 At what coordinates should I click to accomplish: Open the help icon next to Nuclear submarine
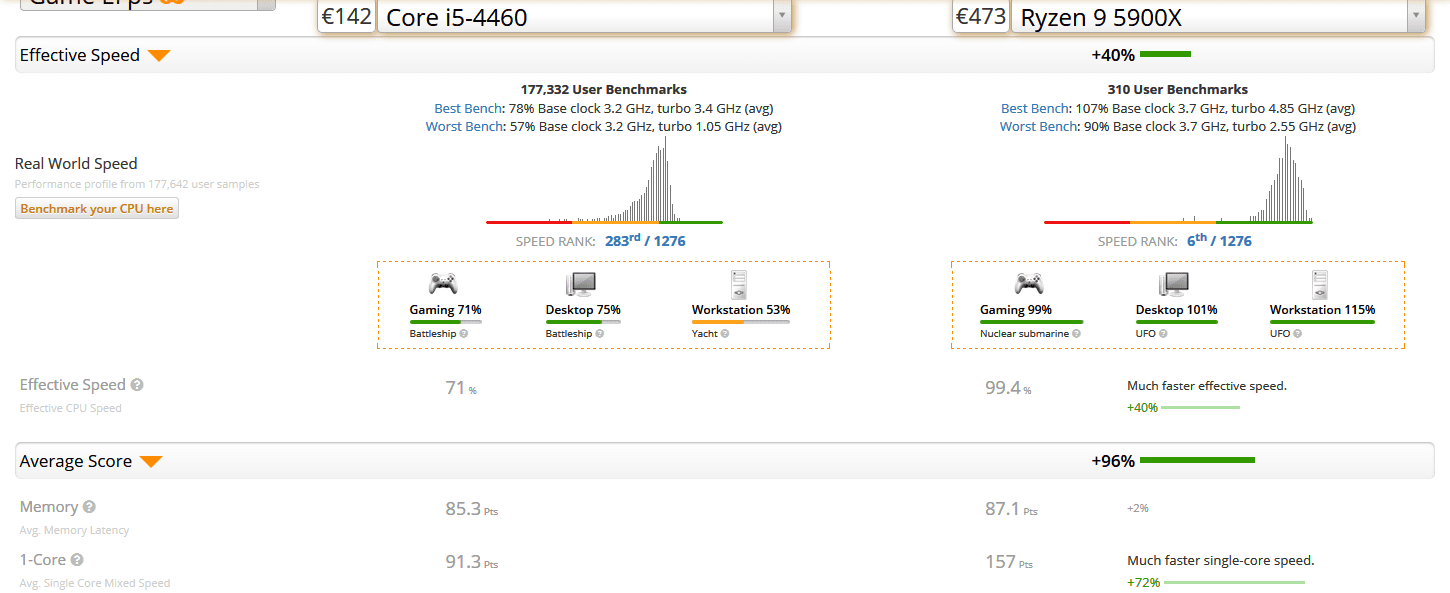(x=1076, y=333)
